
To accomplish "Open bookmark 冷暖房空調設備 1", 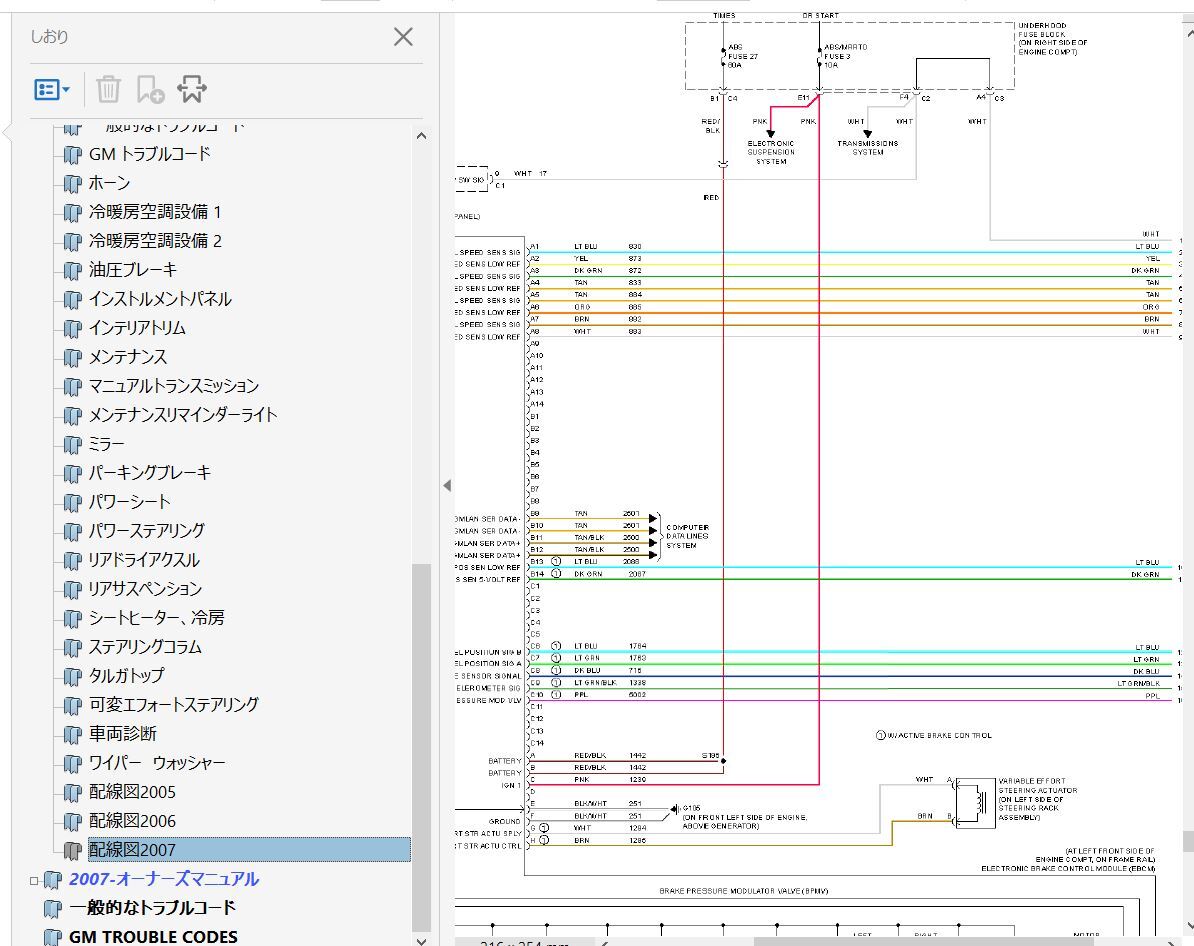I will click(155, 212).
